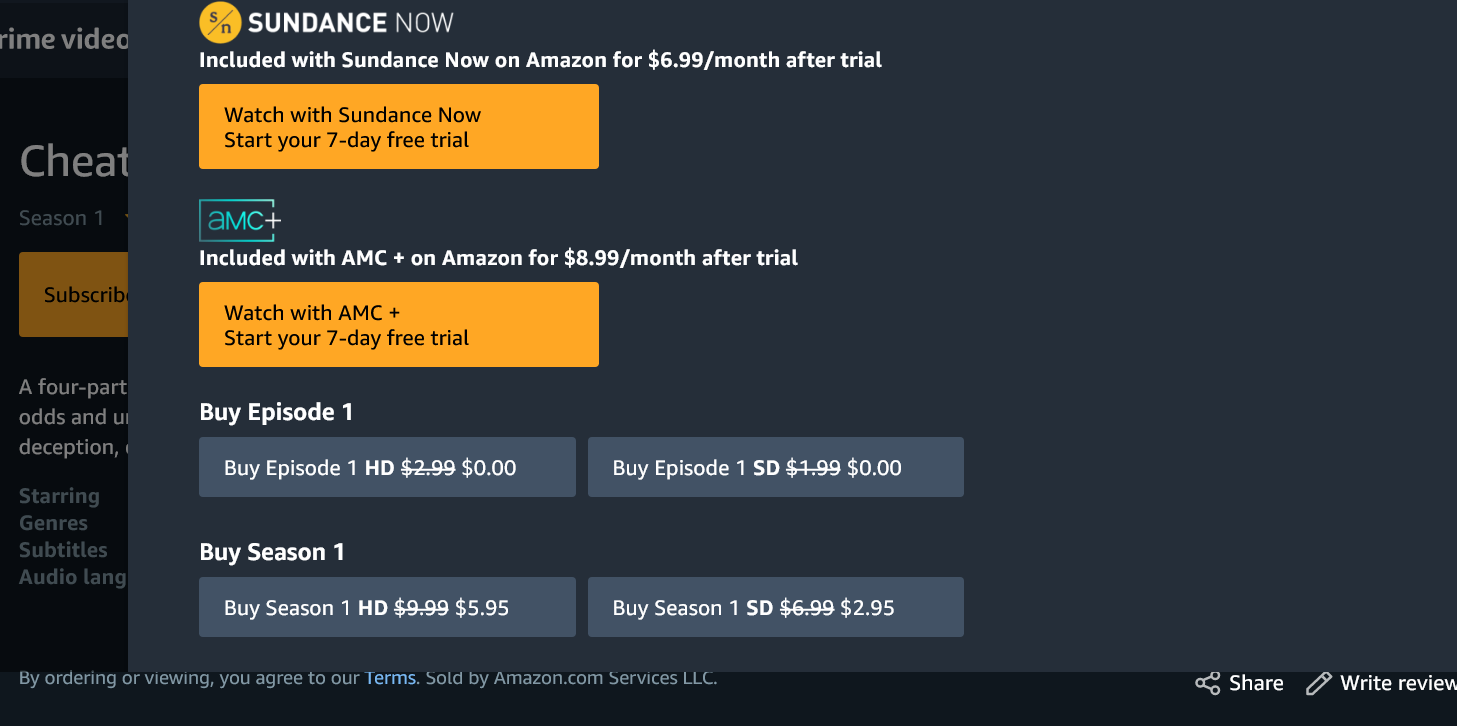Click the Share icon
Screen dimensions: 1457x726
(x=1208, y=684)
